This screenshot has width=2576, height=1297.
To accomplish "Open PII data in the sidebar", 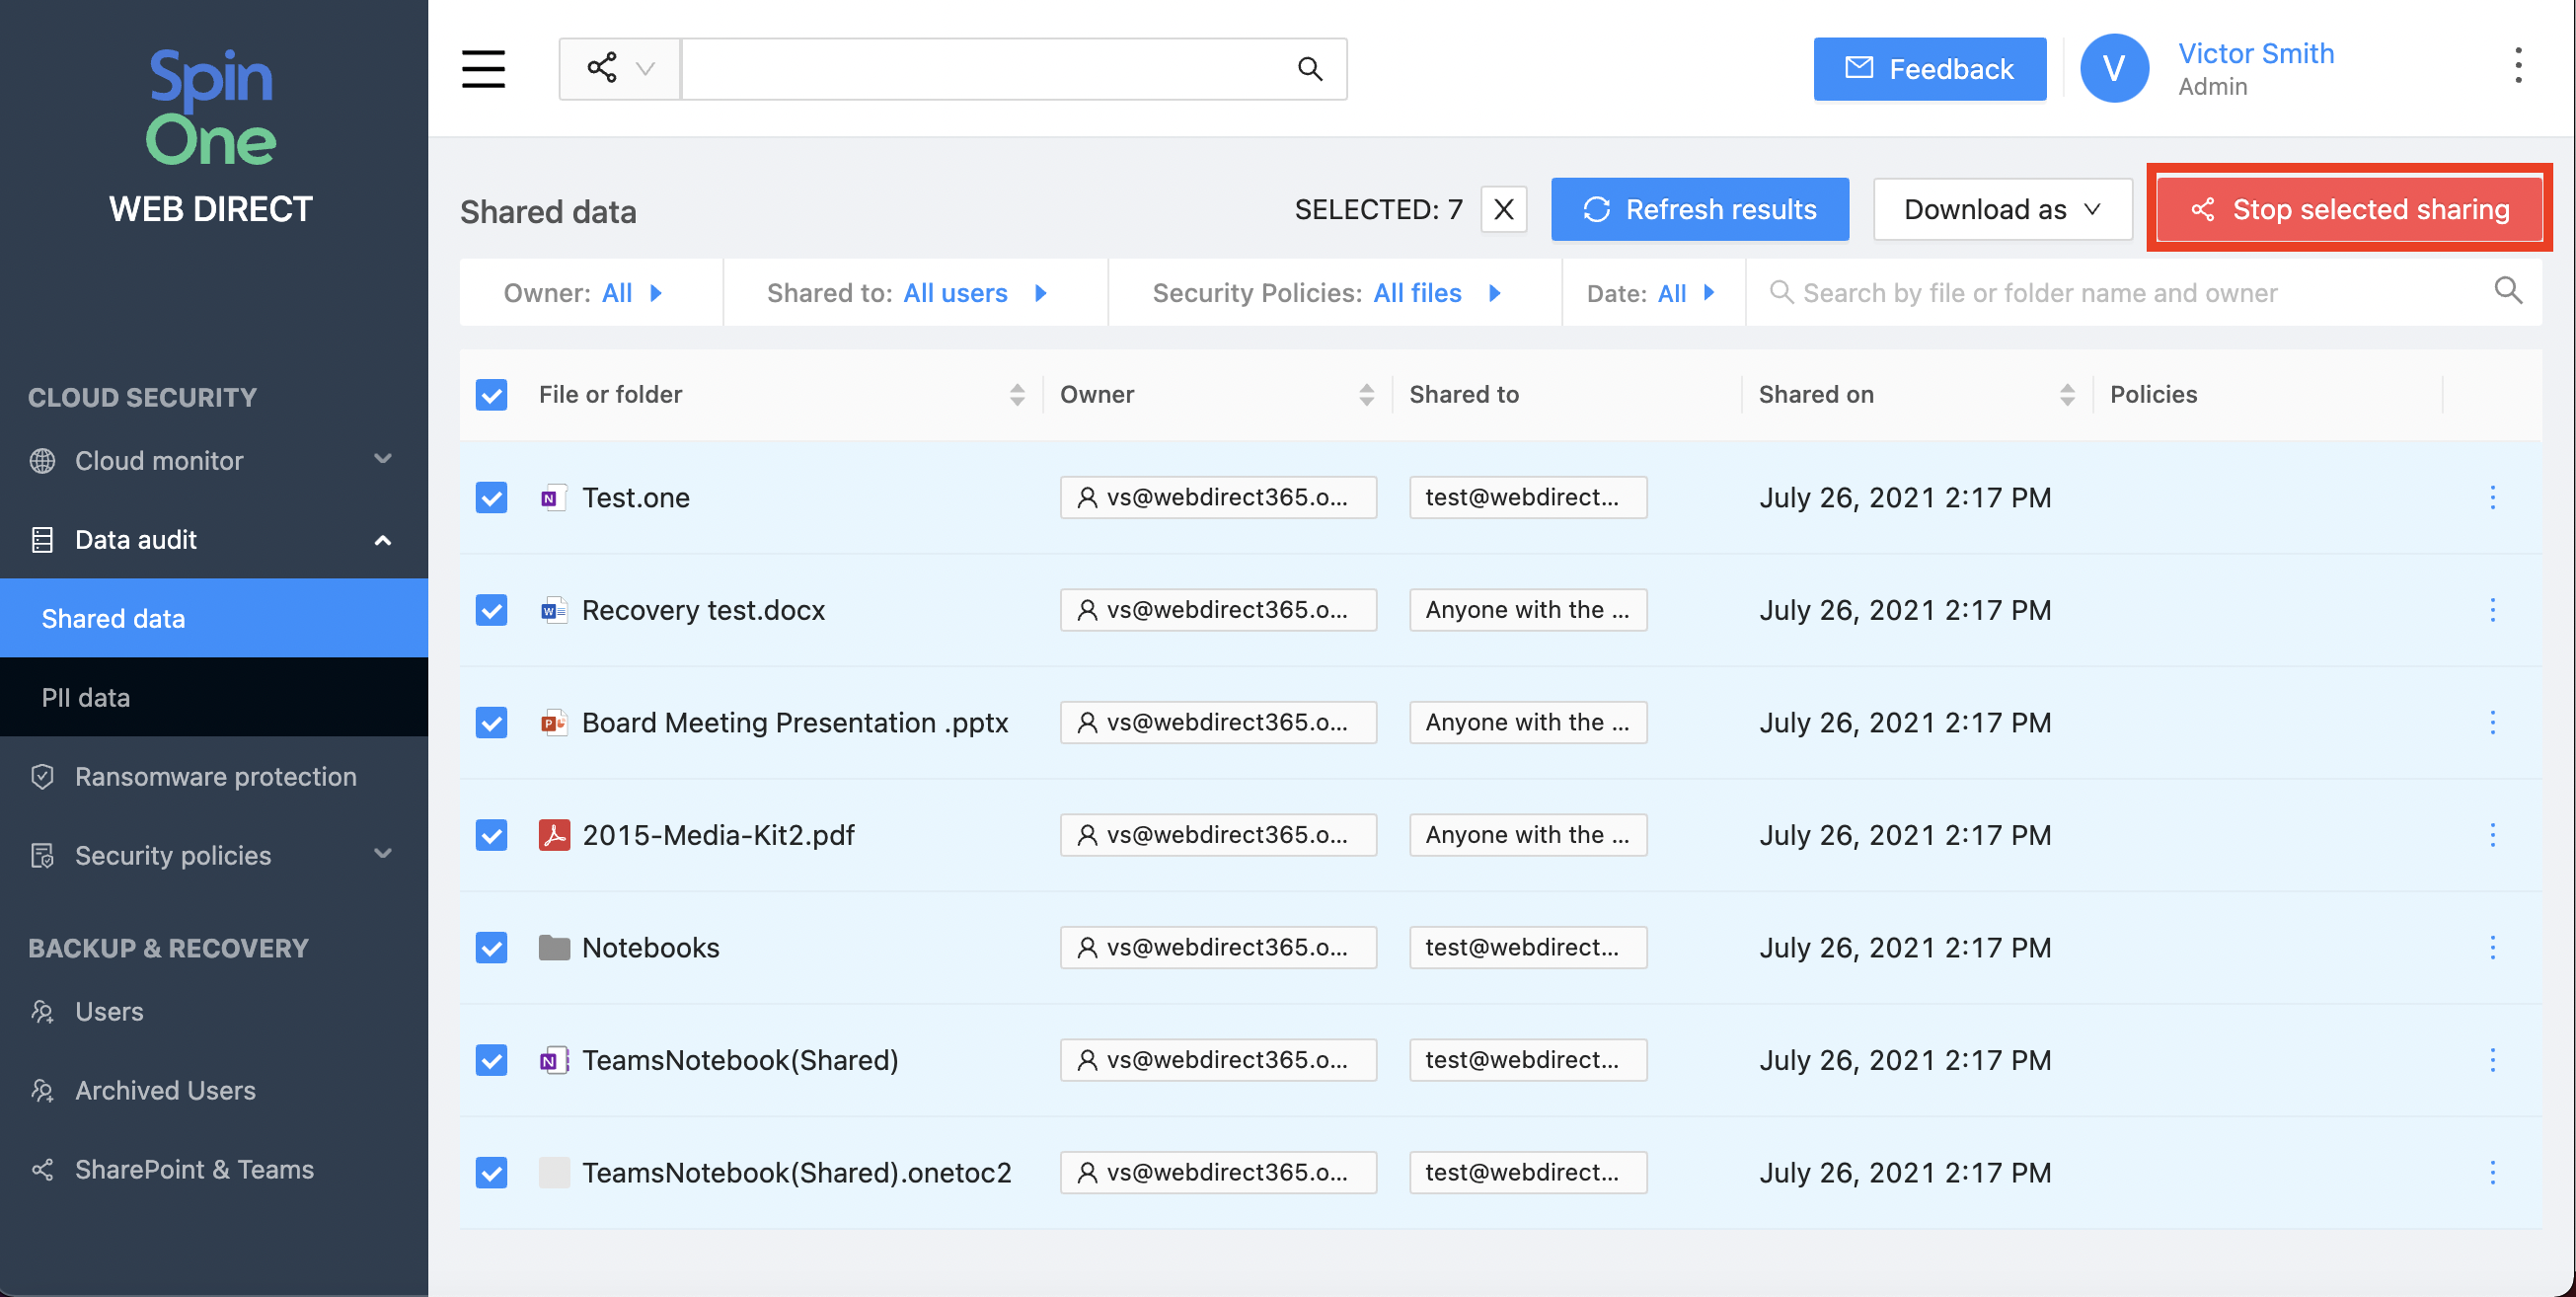I will [x=86, y=697].
